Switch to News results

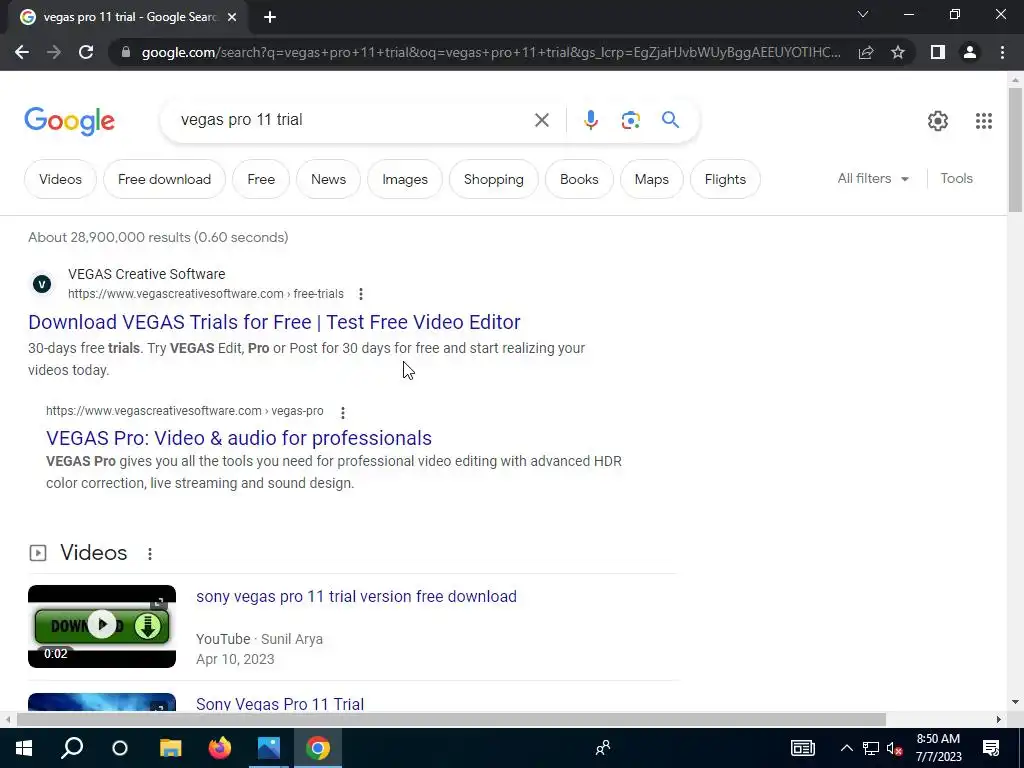point(328,179)
